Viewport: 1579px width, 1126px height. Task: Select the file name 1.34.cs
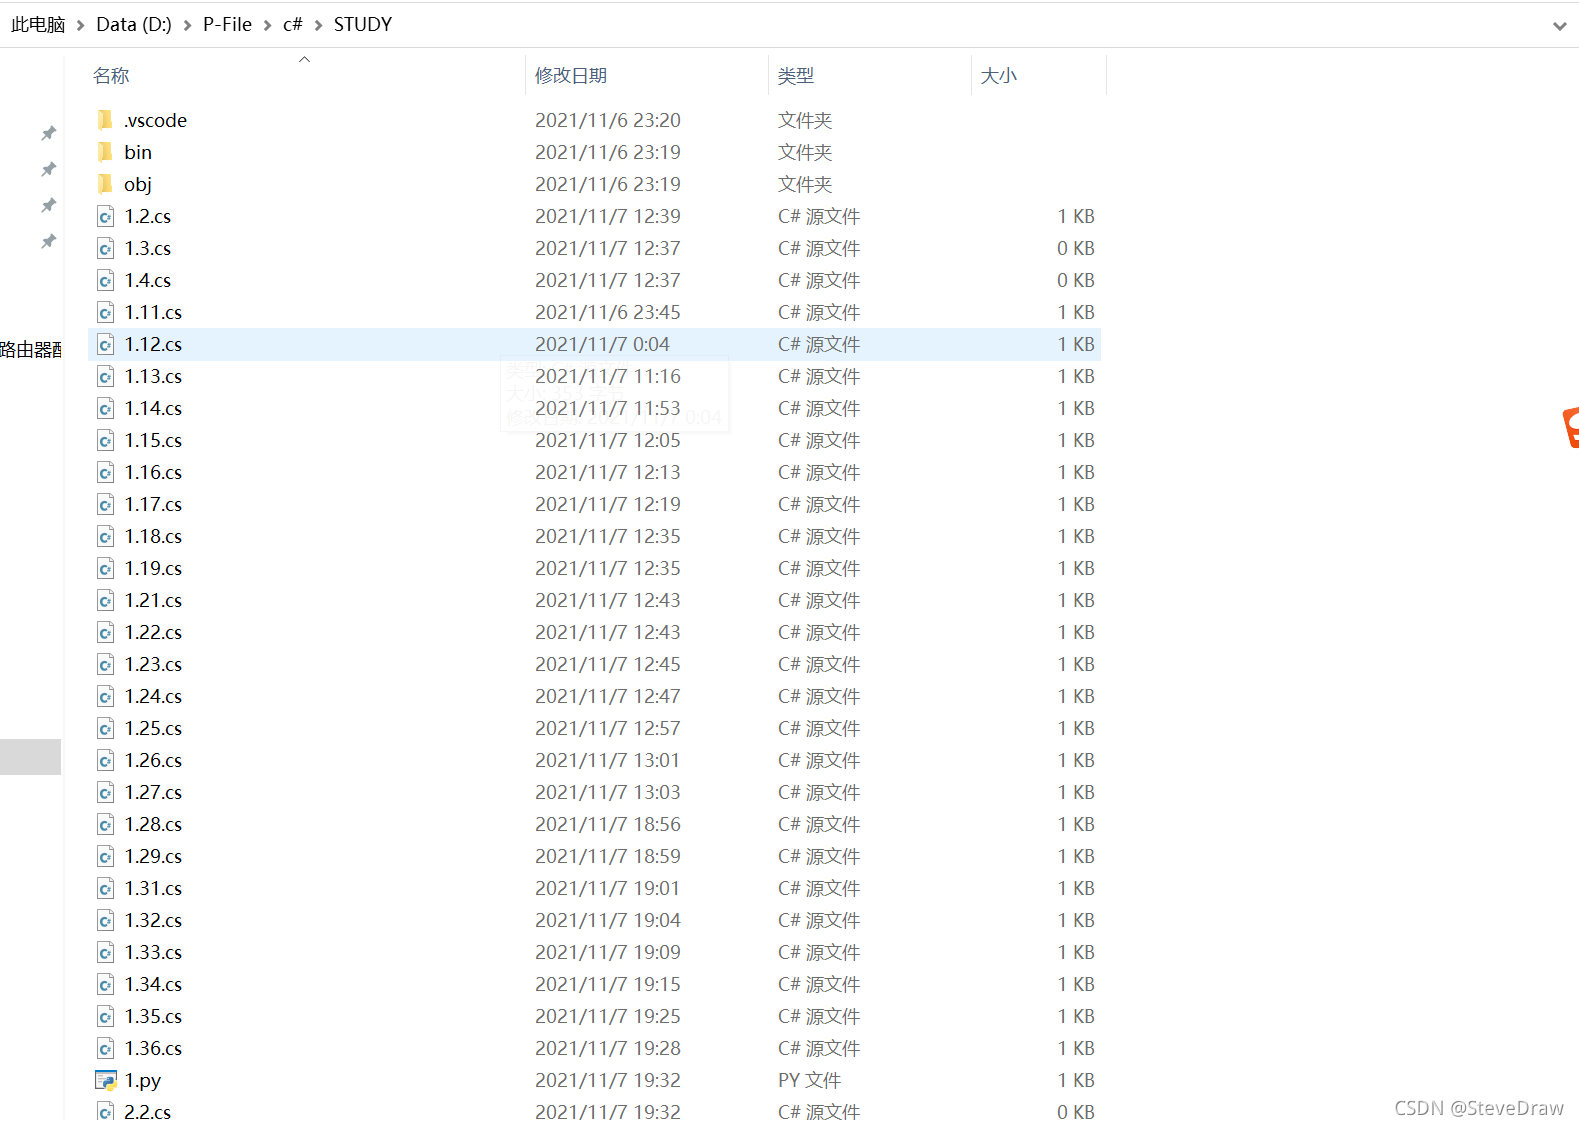(x=153, y=984)
